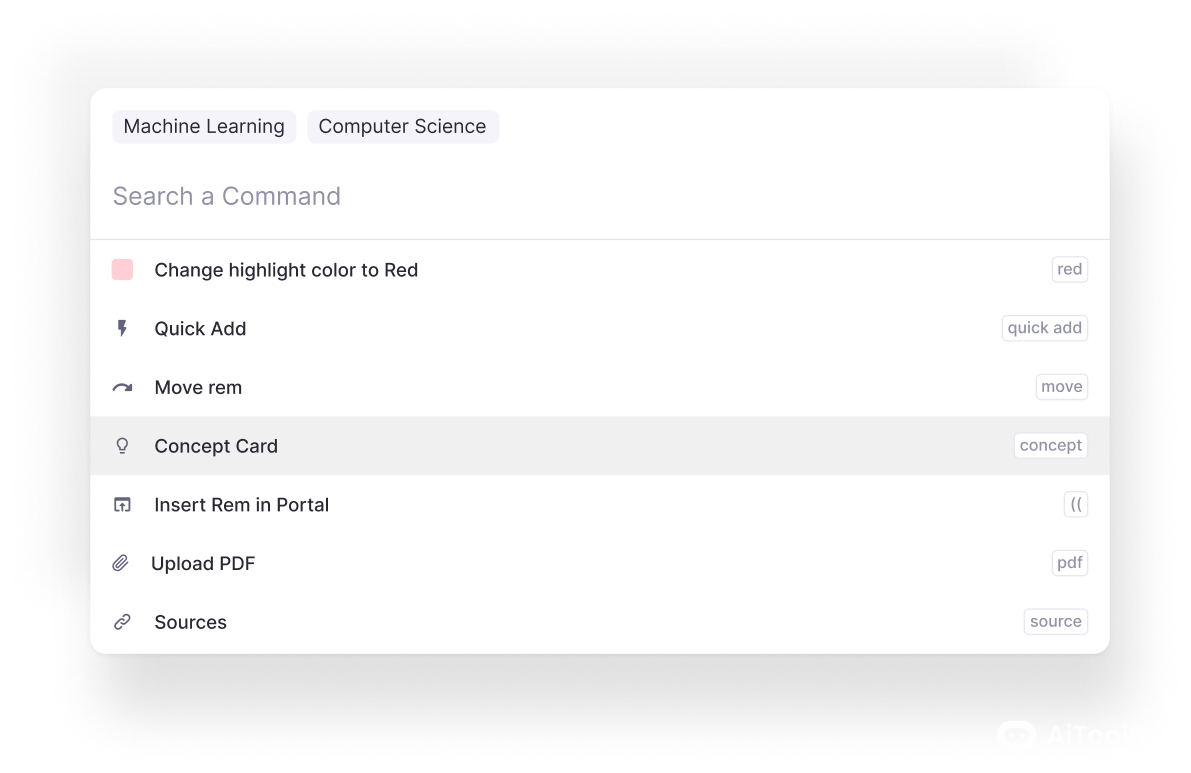Click the red highlight color swatch
This screenshot has width=1191, height=773.
click(122, 269)
